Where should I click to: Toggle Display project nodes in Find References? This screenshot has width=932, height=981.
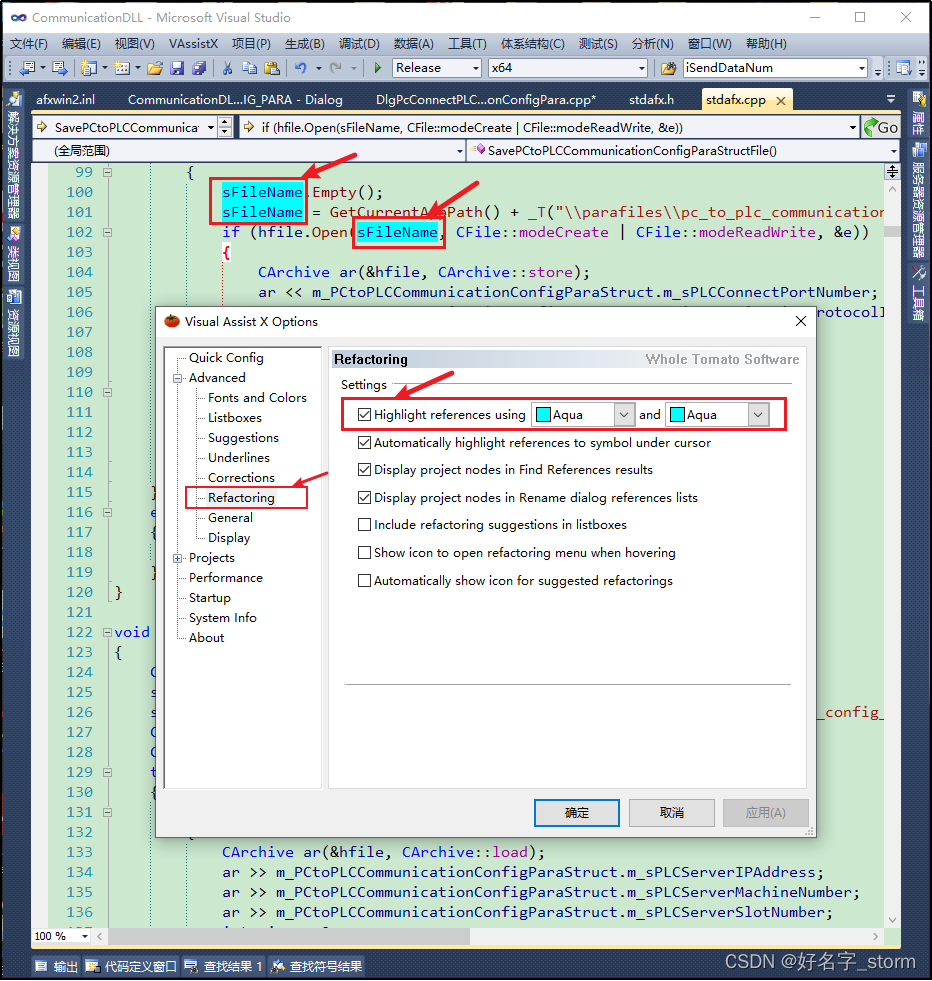coord(364,469)
